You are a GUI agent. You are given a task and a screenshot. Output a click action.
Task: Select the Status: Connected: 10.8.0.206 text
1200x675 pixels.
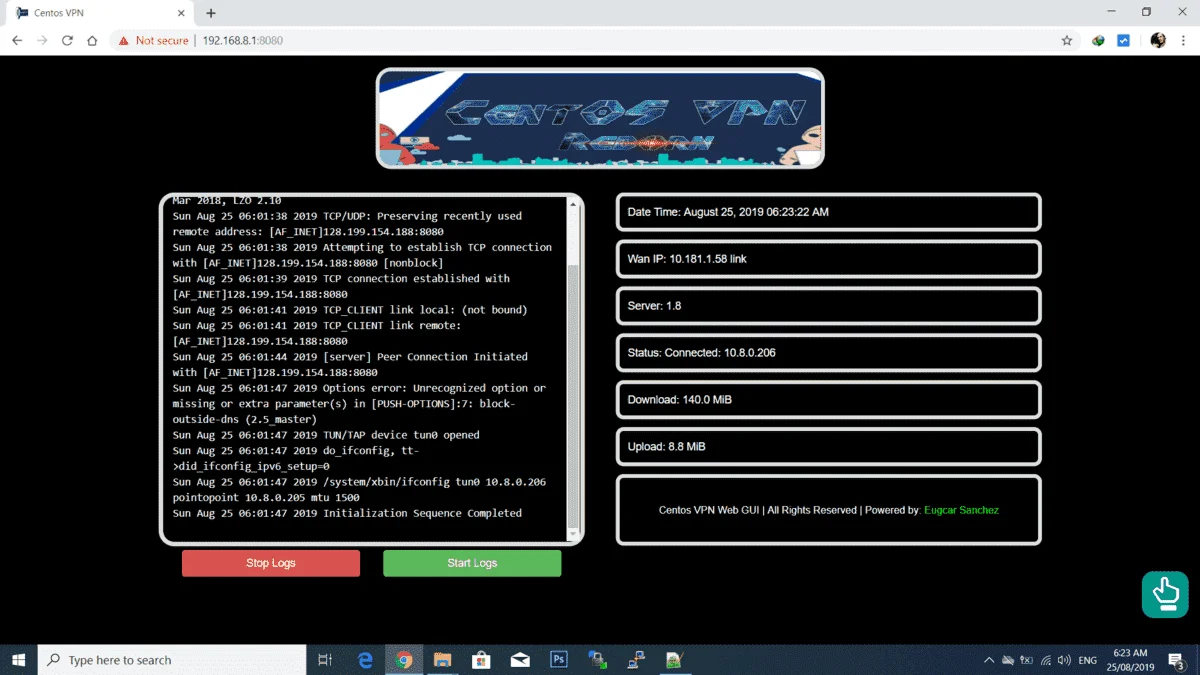click(x=701, y=353)
